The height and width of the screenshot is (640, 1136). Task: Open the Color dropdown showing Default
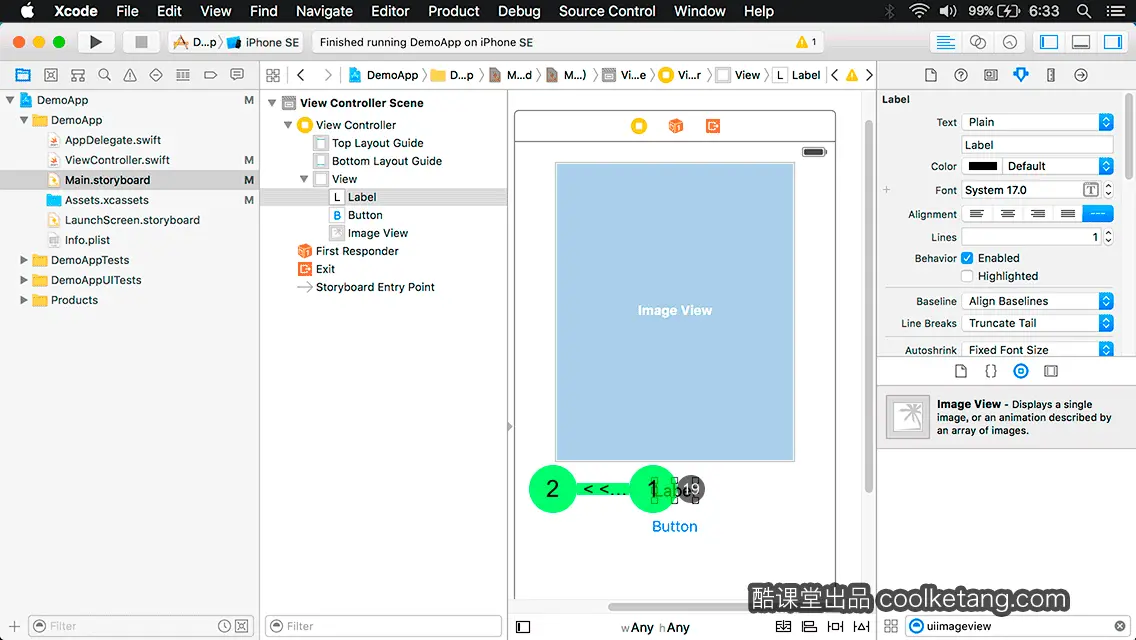pos(1058,166)
